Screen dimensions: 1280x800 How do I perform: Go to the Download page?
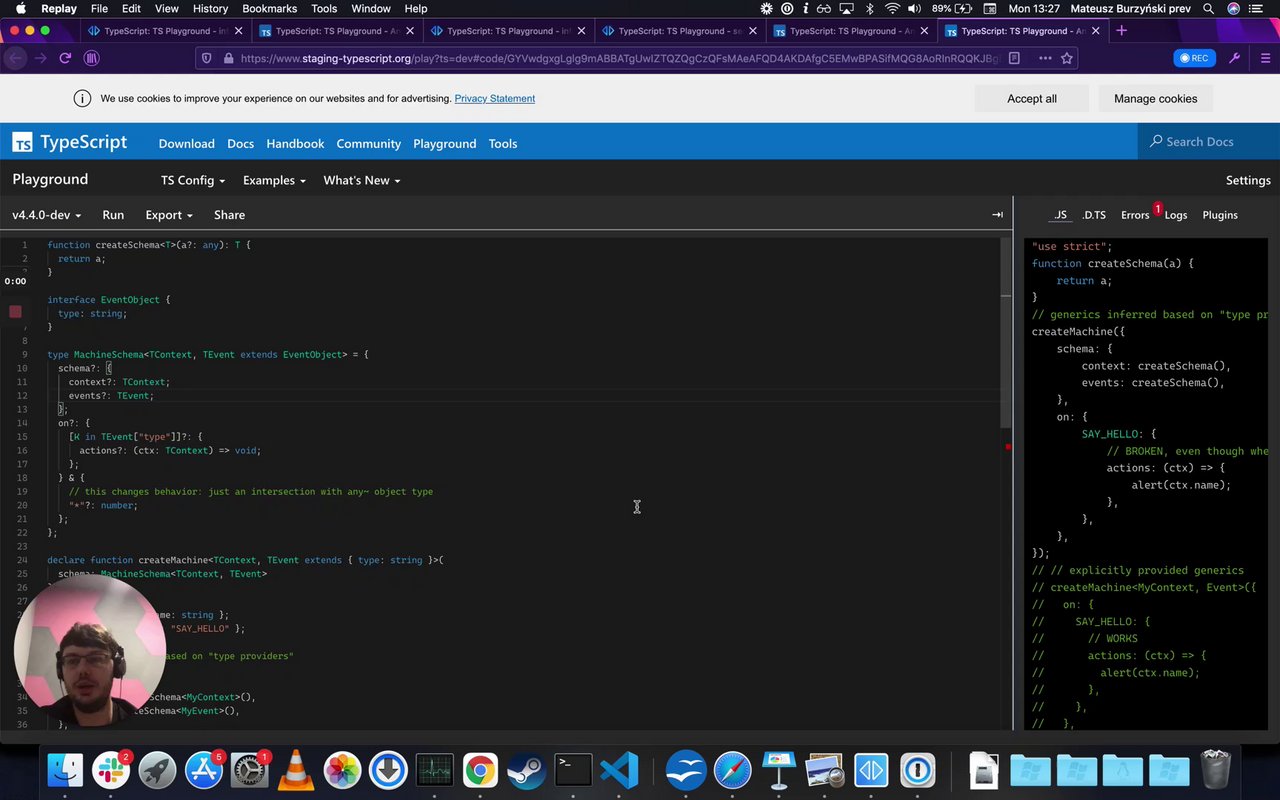click(x=187, y=143)
